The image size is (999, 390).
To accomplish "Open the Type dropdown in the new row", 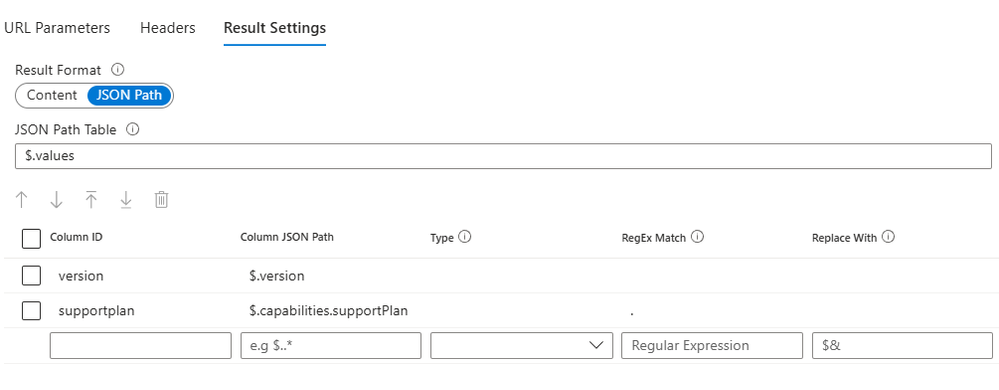I will [521, 345].
